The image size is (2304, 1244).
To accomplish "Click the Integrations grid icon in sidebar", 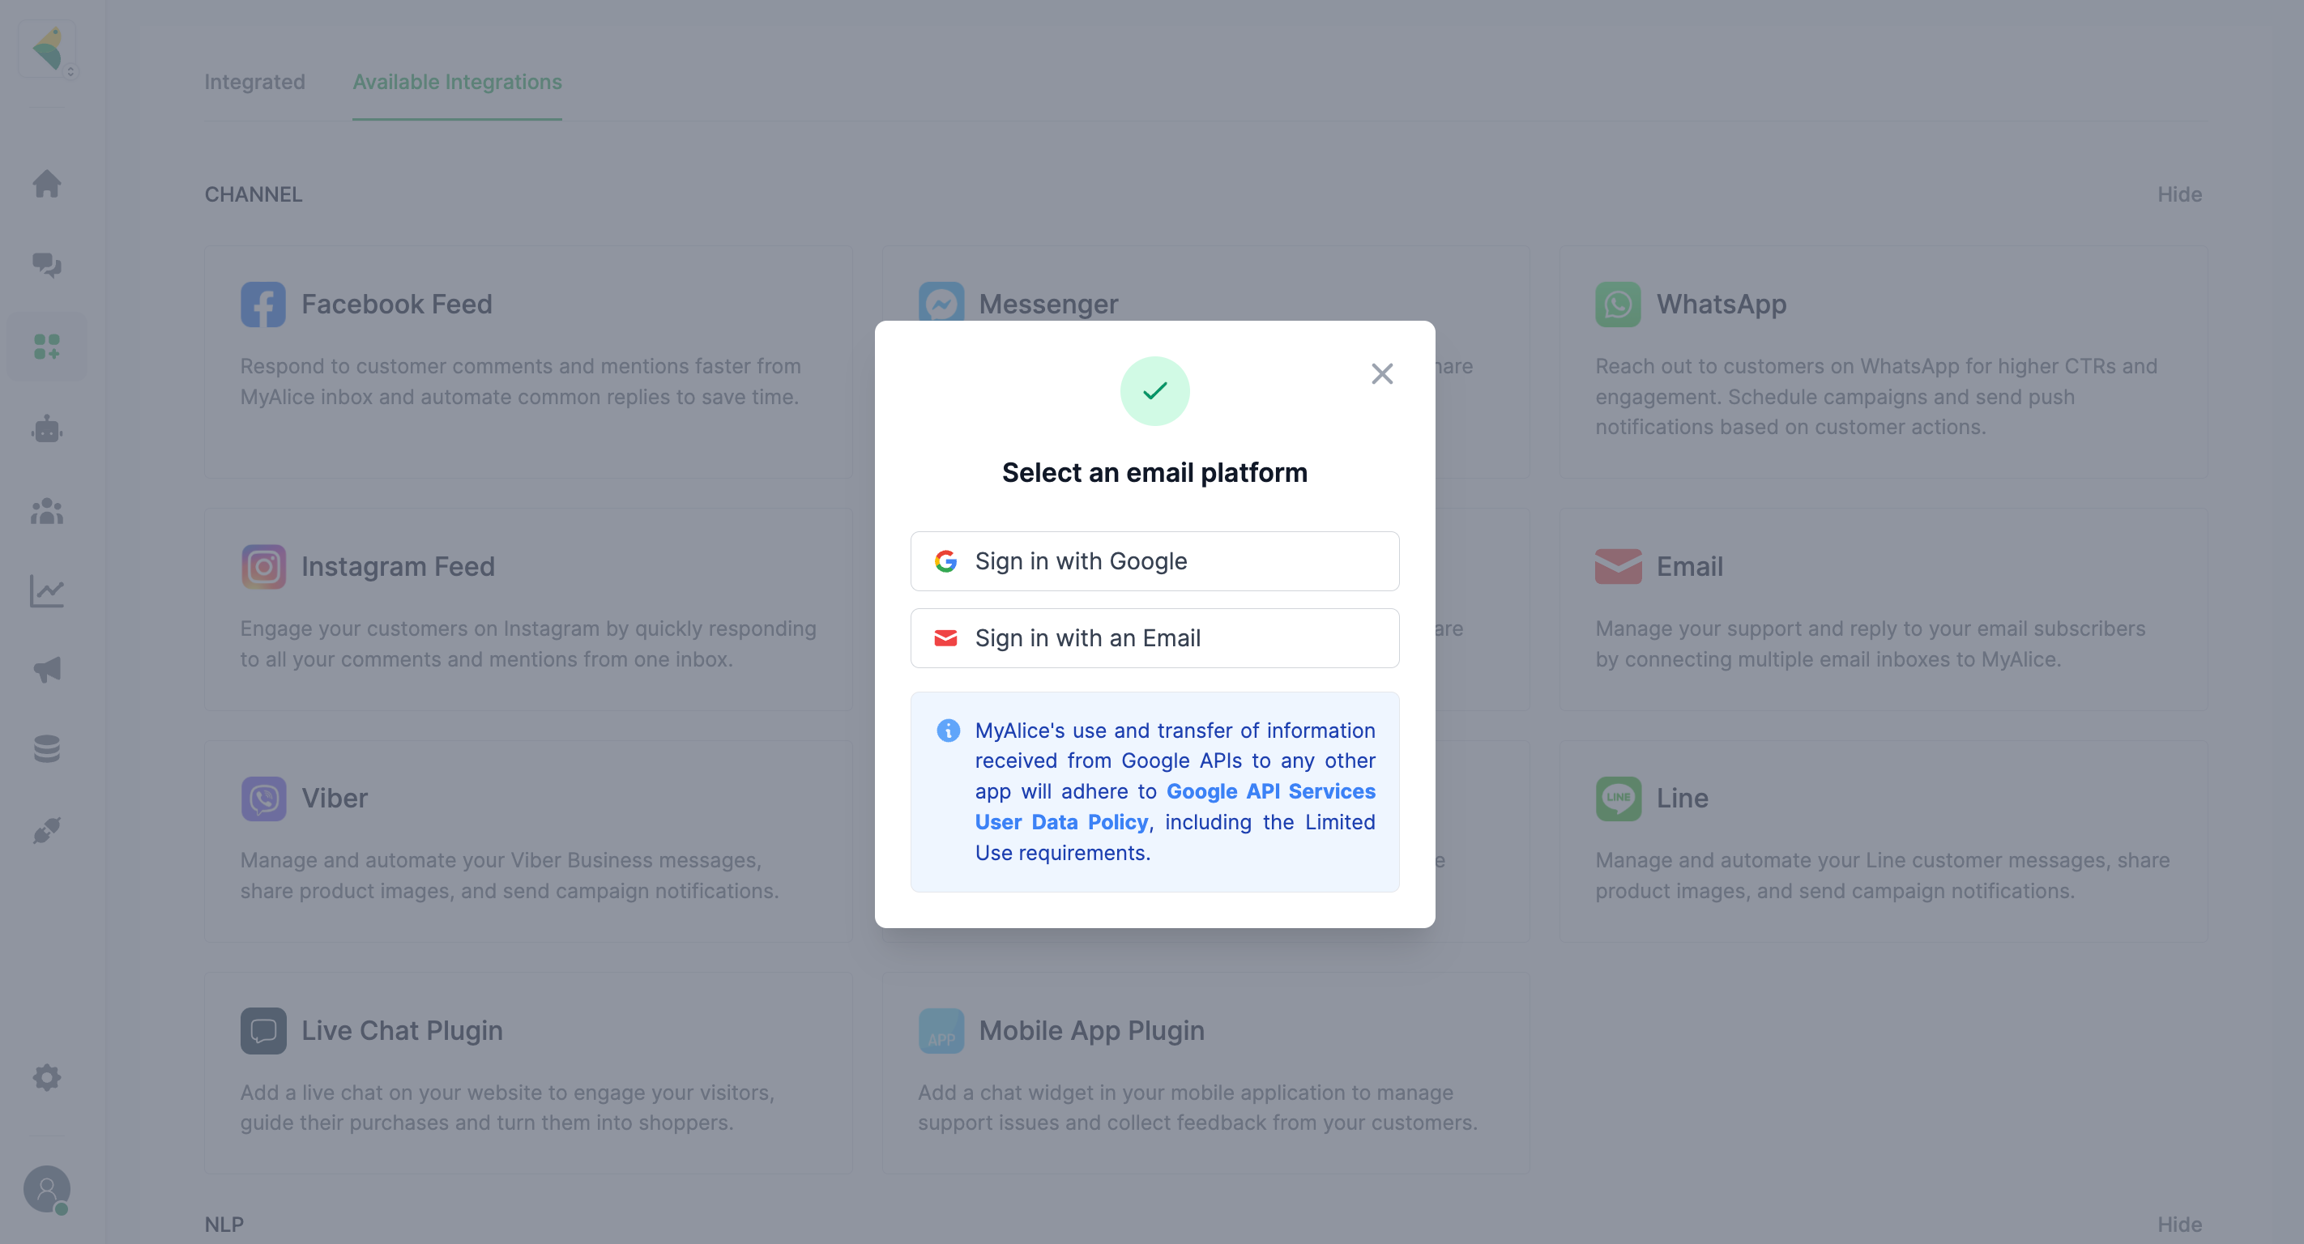I will 47,347.
